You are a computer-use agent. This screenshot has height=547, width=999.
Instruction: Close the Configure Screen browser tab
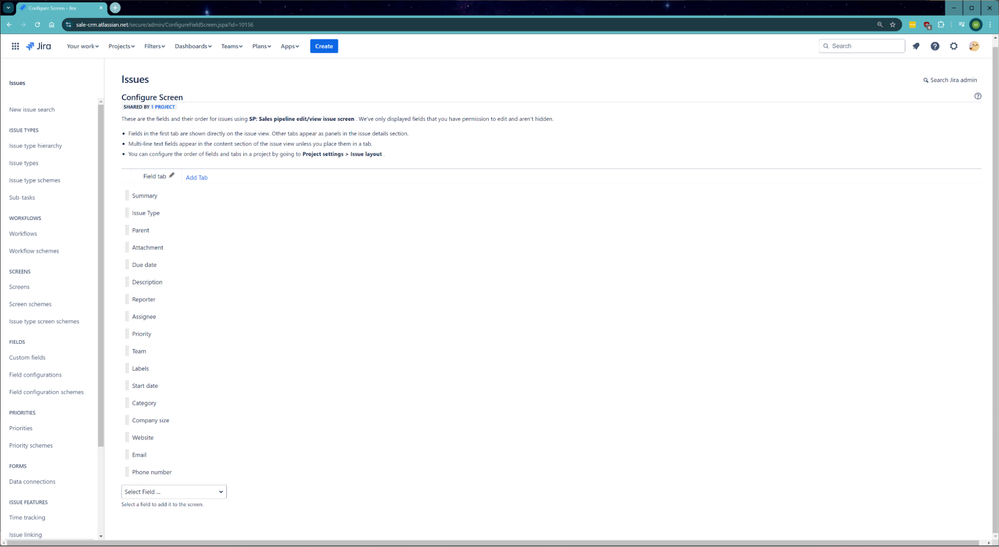coord(101,8)
